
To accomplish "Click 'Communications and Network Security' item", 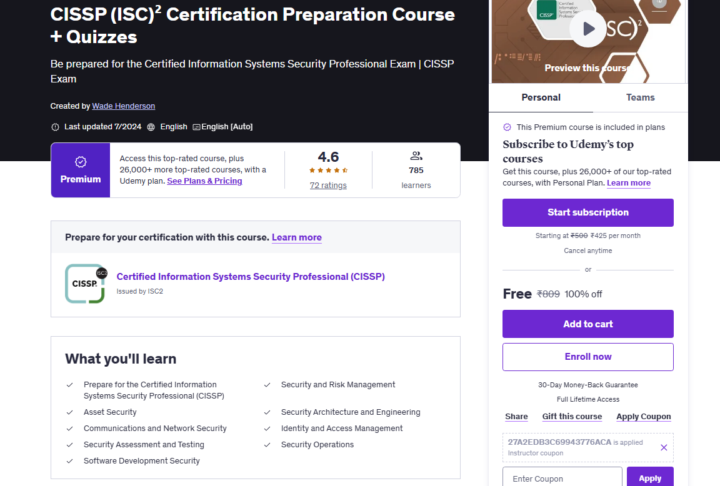I will point(155,429).
